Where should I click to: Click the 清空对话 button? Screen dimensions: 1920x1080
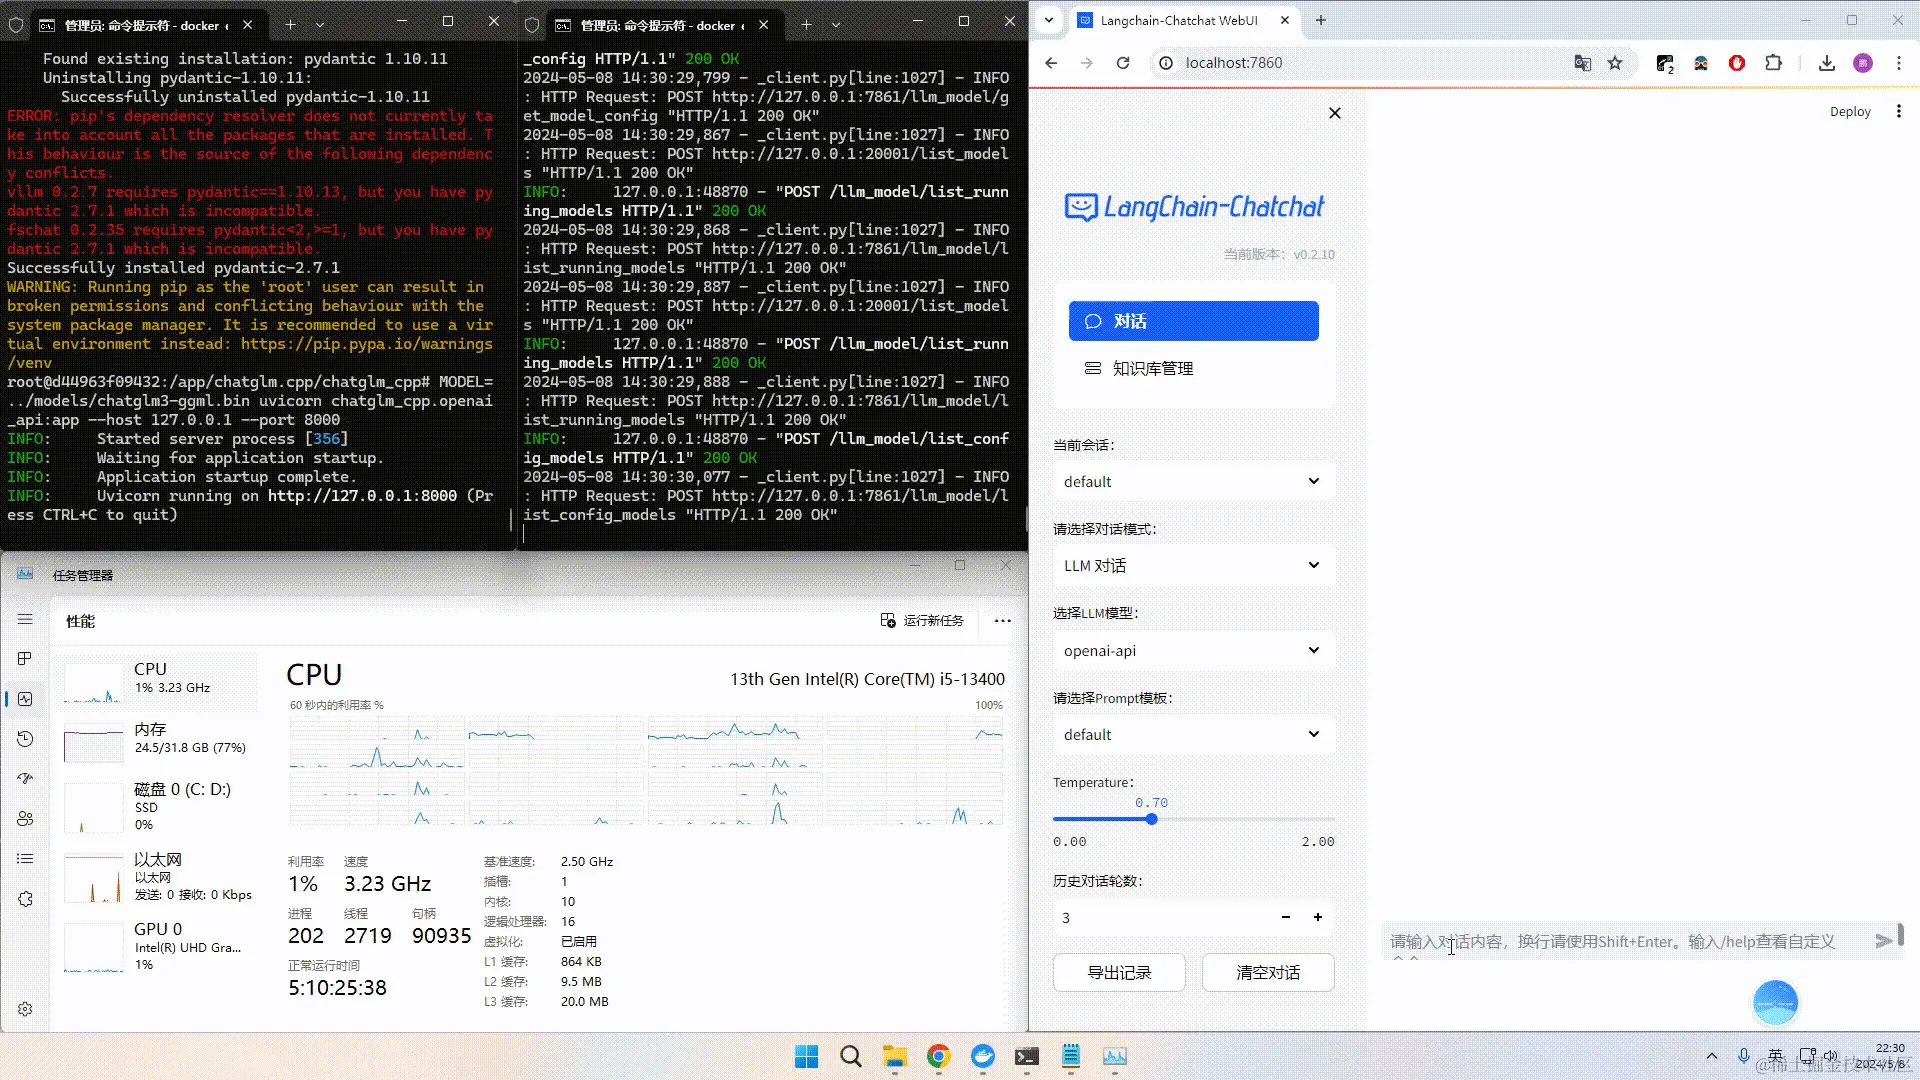[x=1267, y=973]
